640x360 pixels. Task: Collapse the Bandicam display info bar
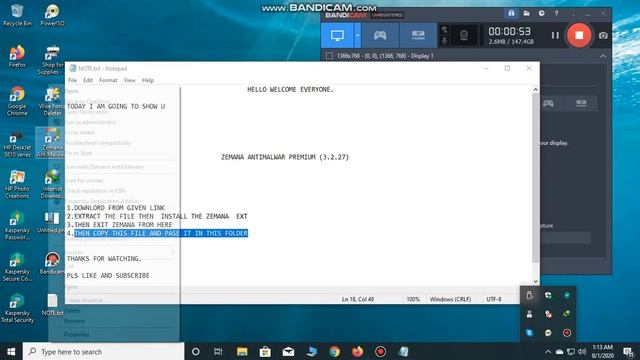603,56
